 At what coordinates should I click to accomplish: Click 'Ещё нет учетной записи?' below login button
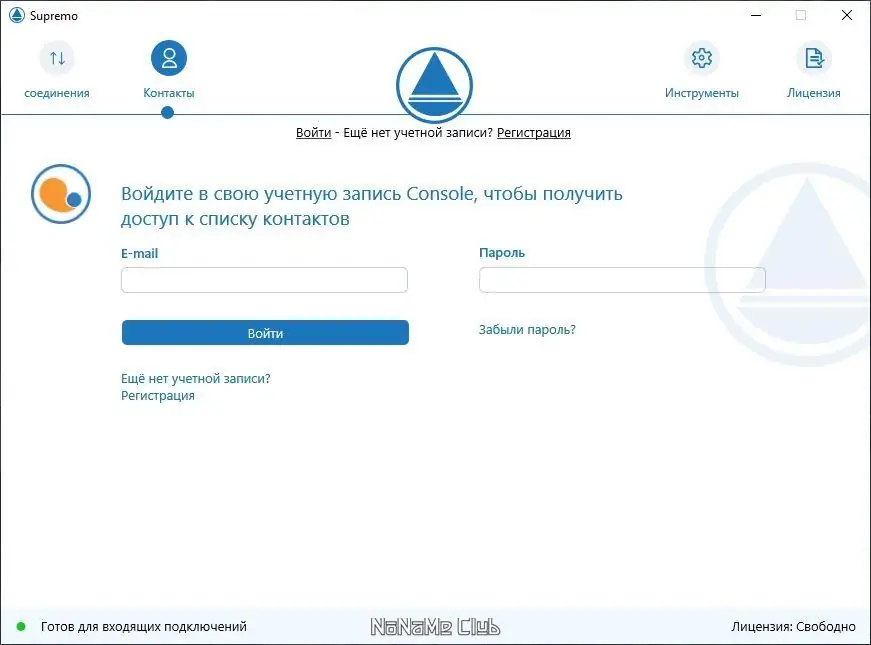tap(196, 378)
